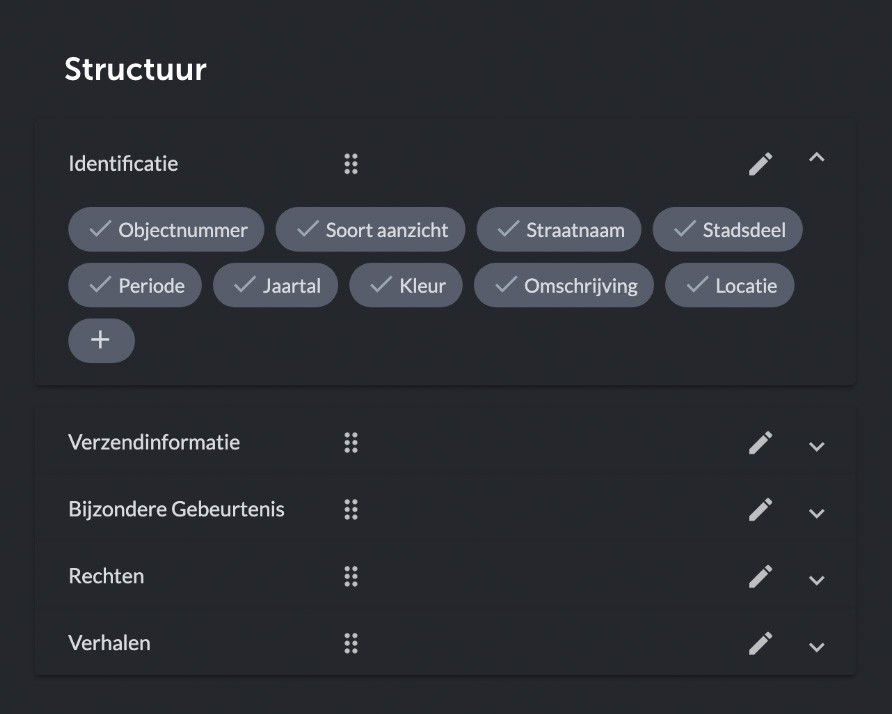Toggle the Kleur chip off
The image size is (892, 714).
click(406, 286)
